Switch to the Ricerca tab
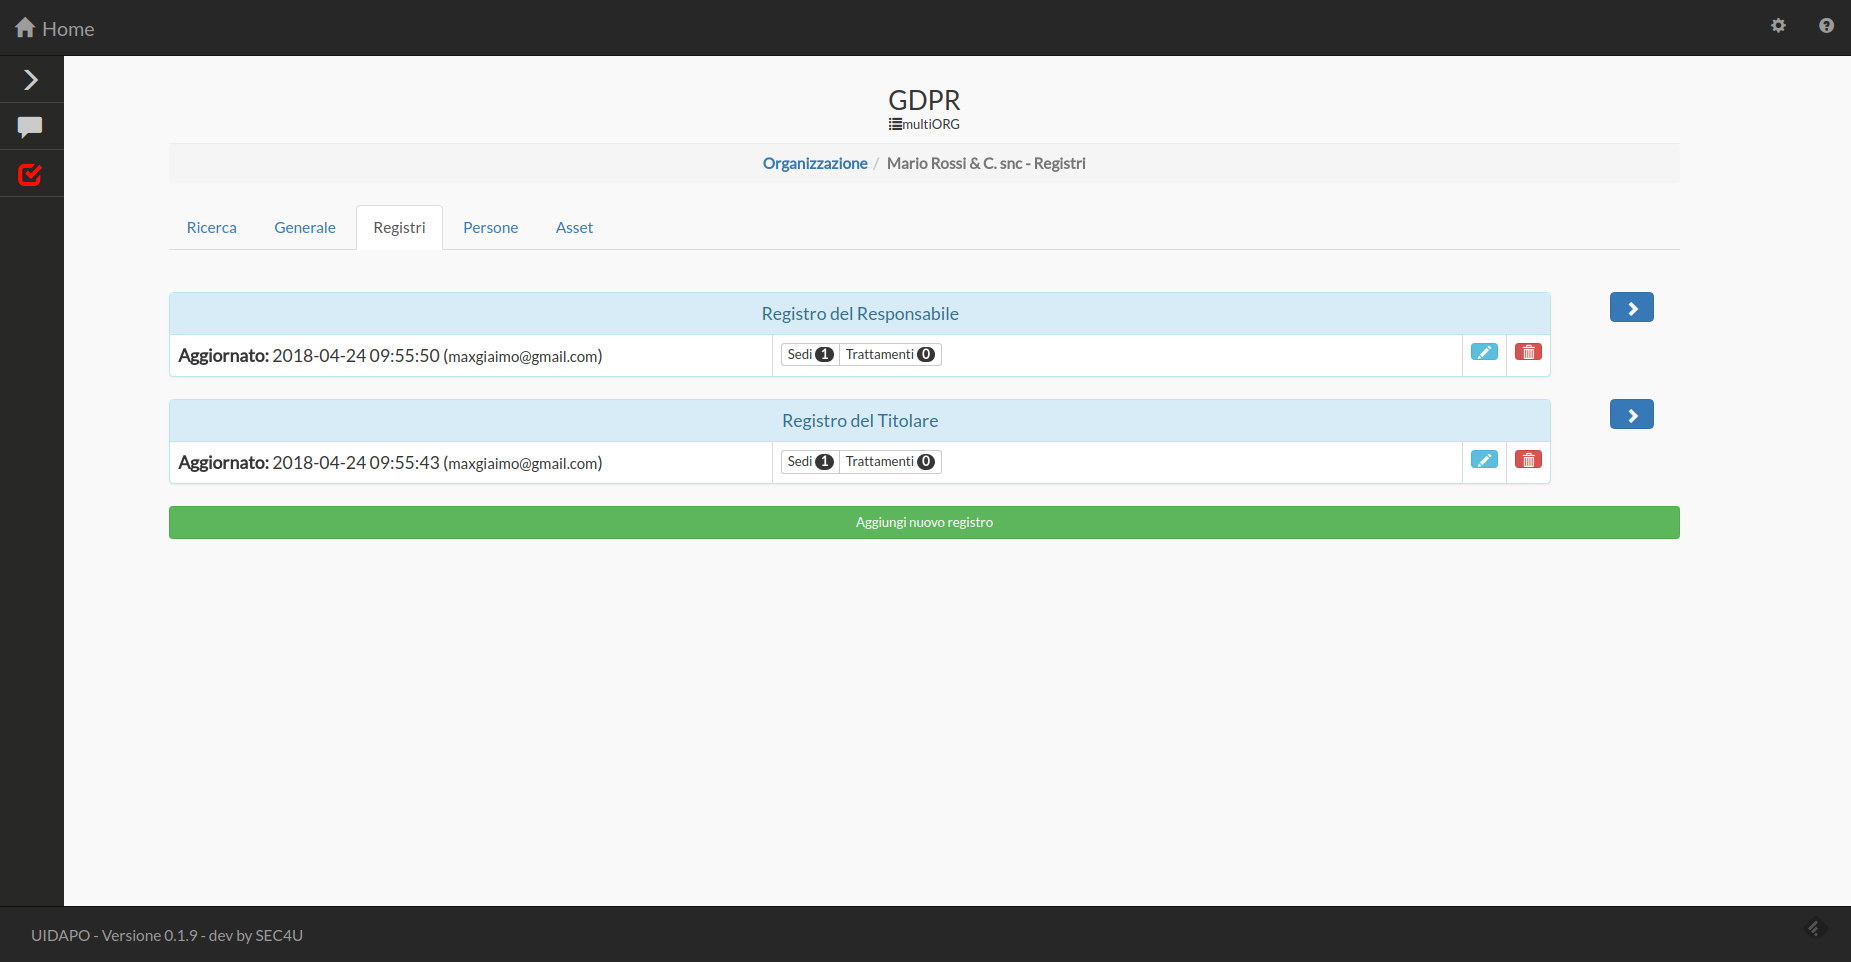Viewport: 1851px width, 962px height. 212,228
